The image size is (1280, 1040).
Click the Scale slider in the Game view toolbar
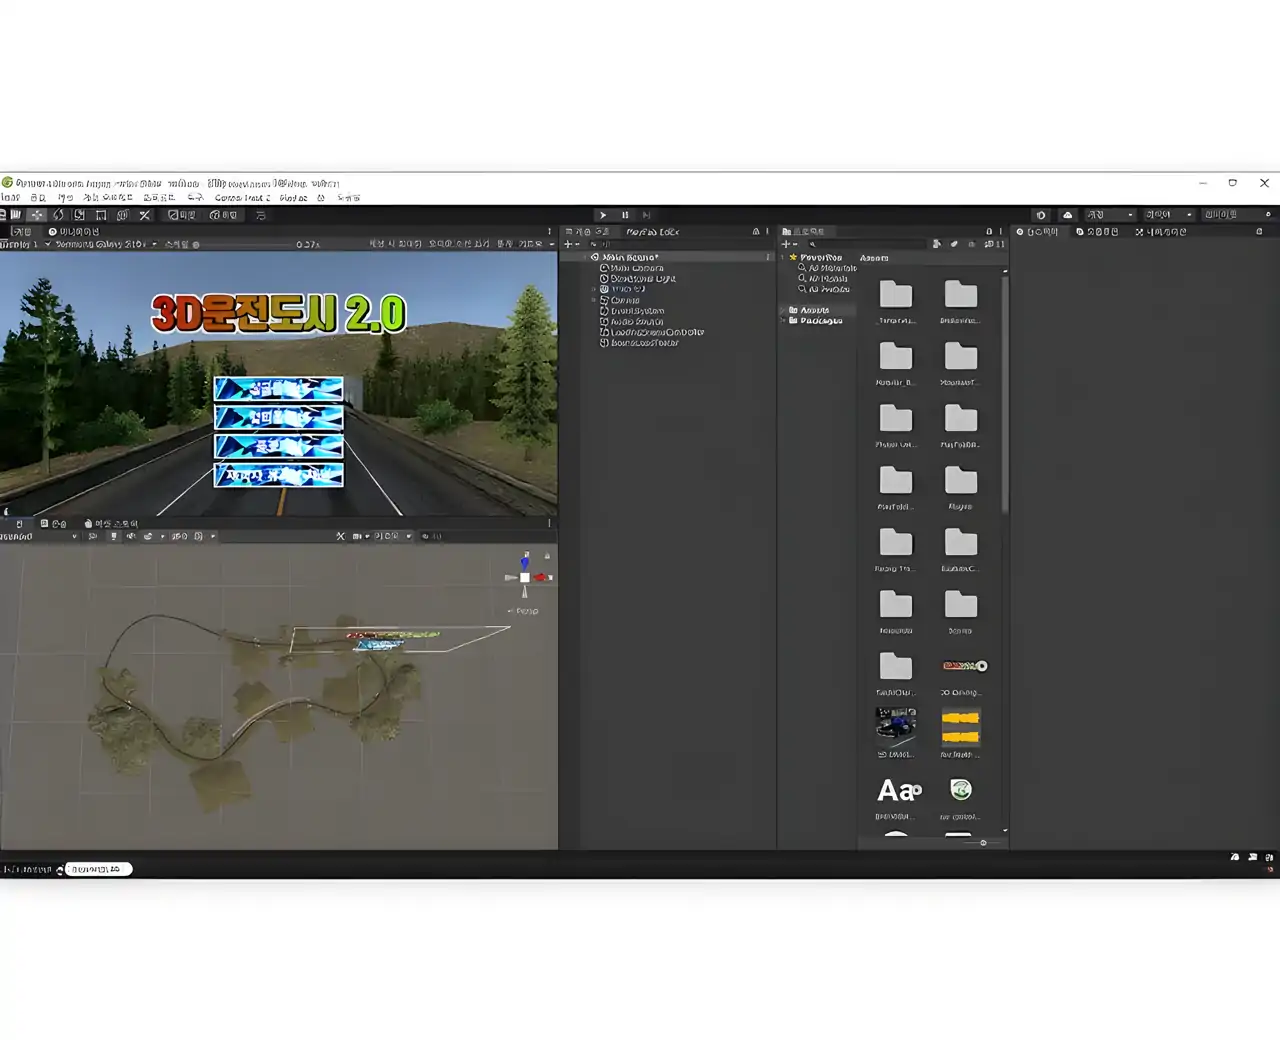point(230,243)
